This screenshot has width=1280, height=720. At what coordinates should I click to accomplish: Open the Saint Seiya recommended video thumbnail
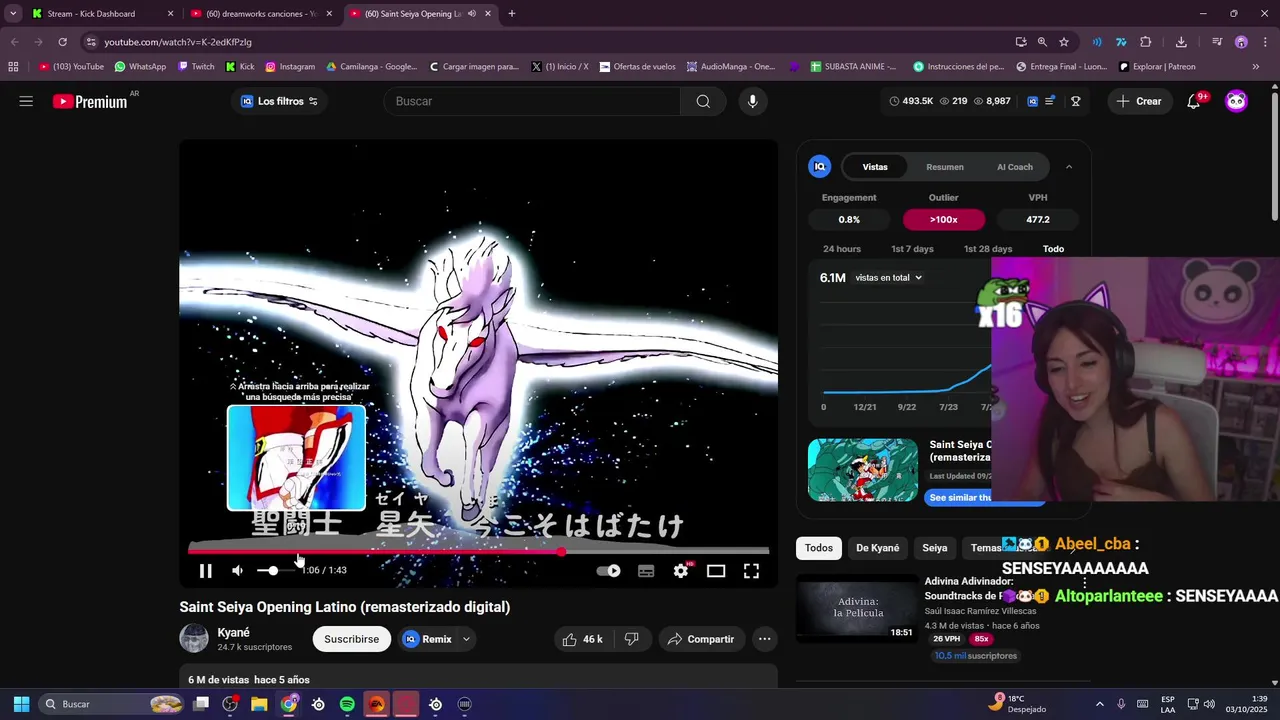863,470
